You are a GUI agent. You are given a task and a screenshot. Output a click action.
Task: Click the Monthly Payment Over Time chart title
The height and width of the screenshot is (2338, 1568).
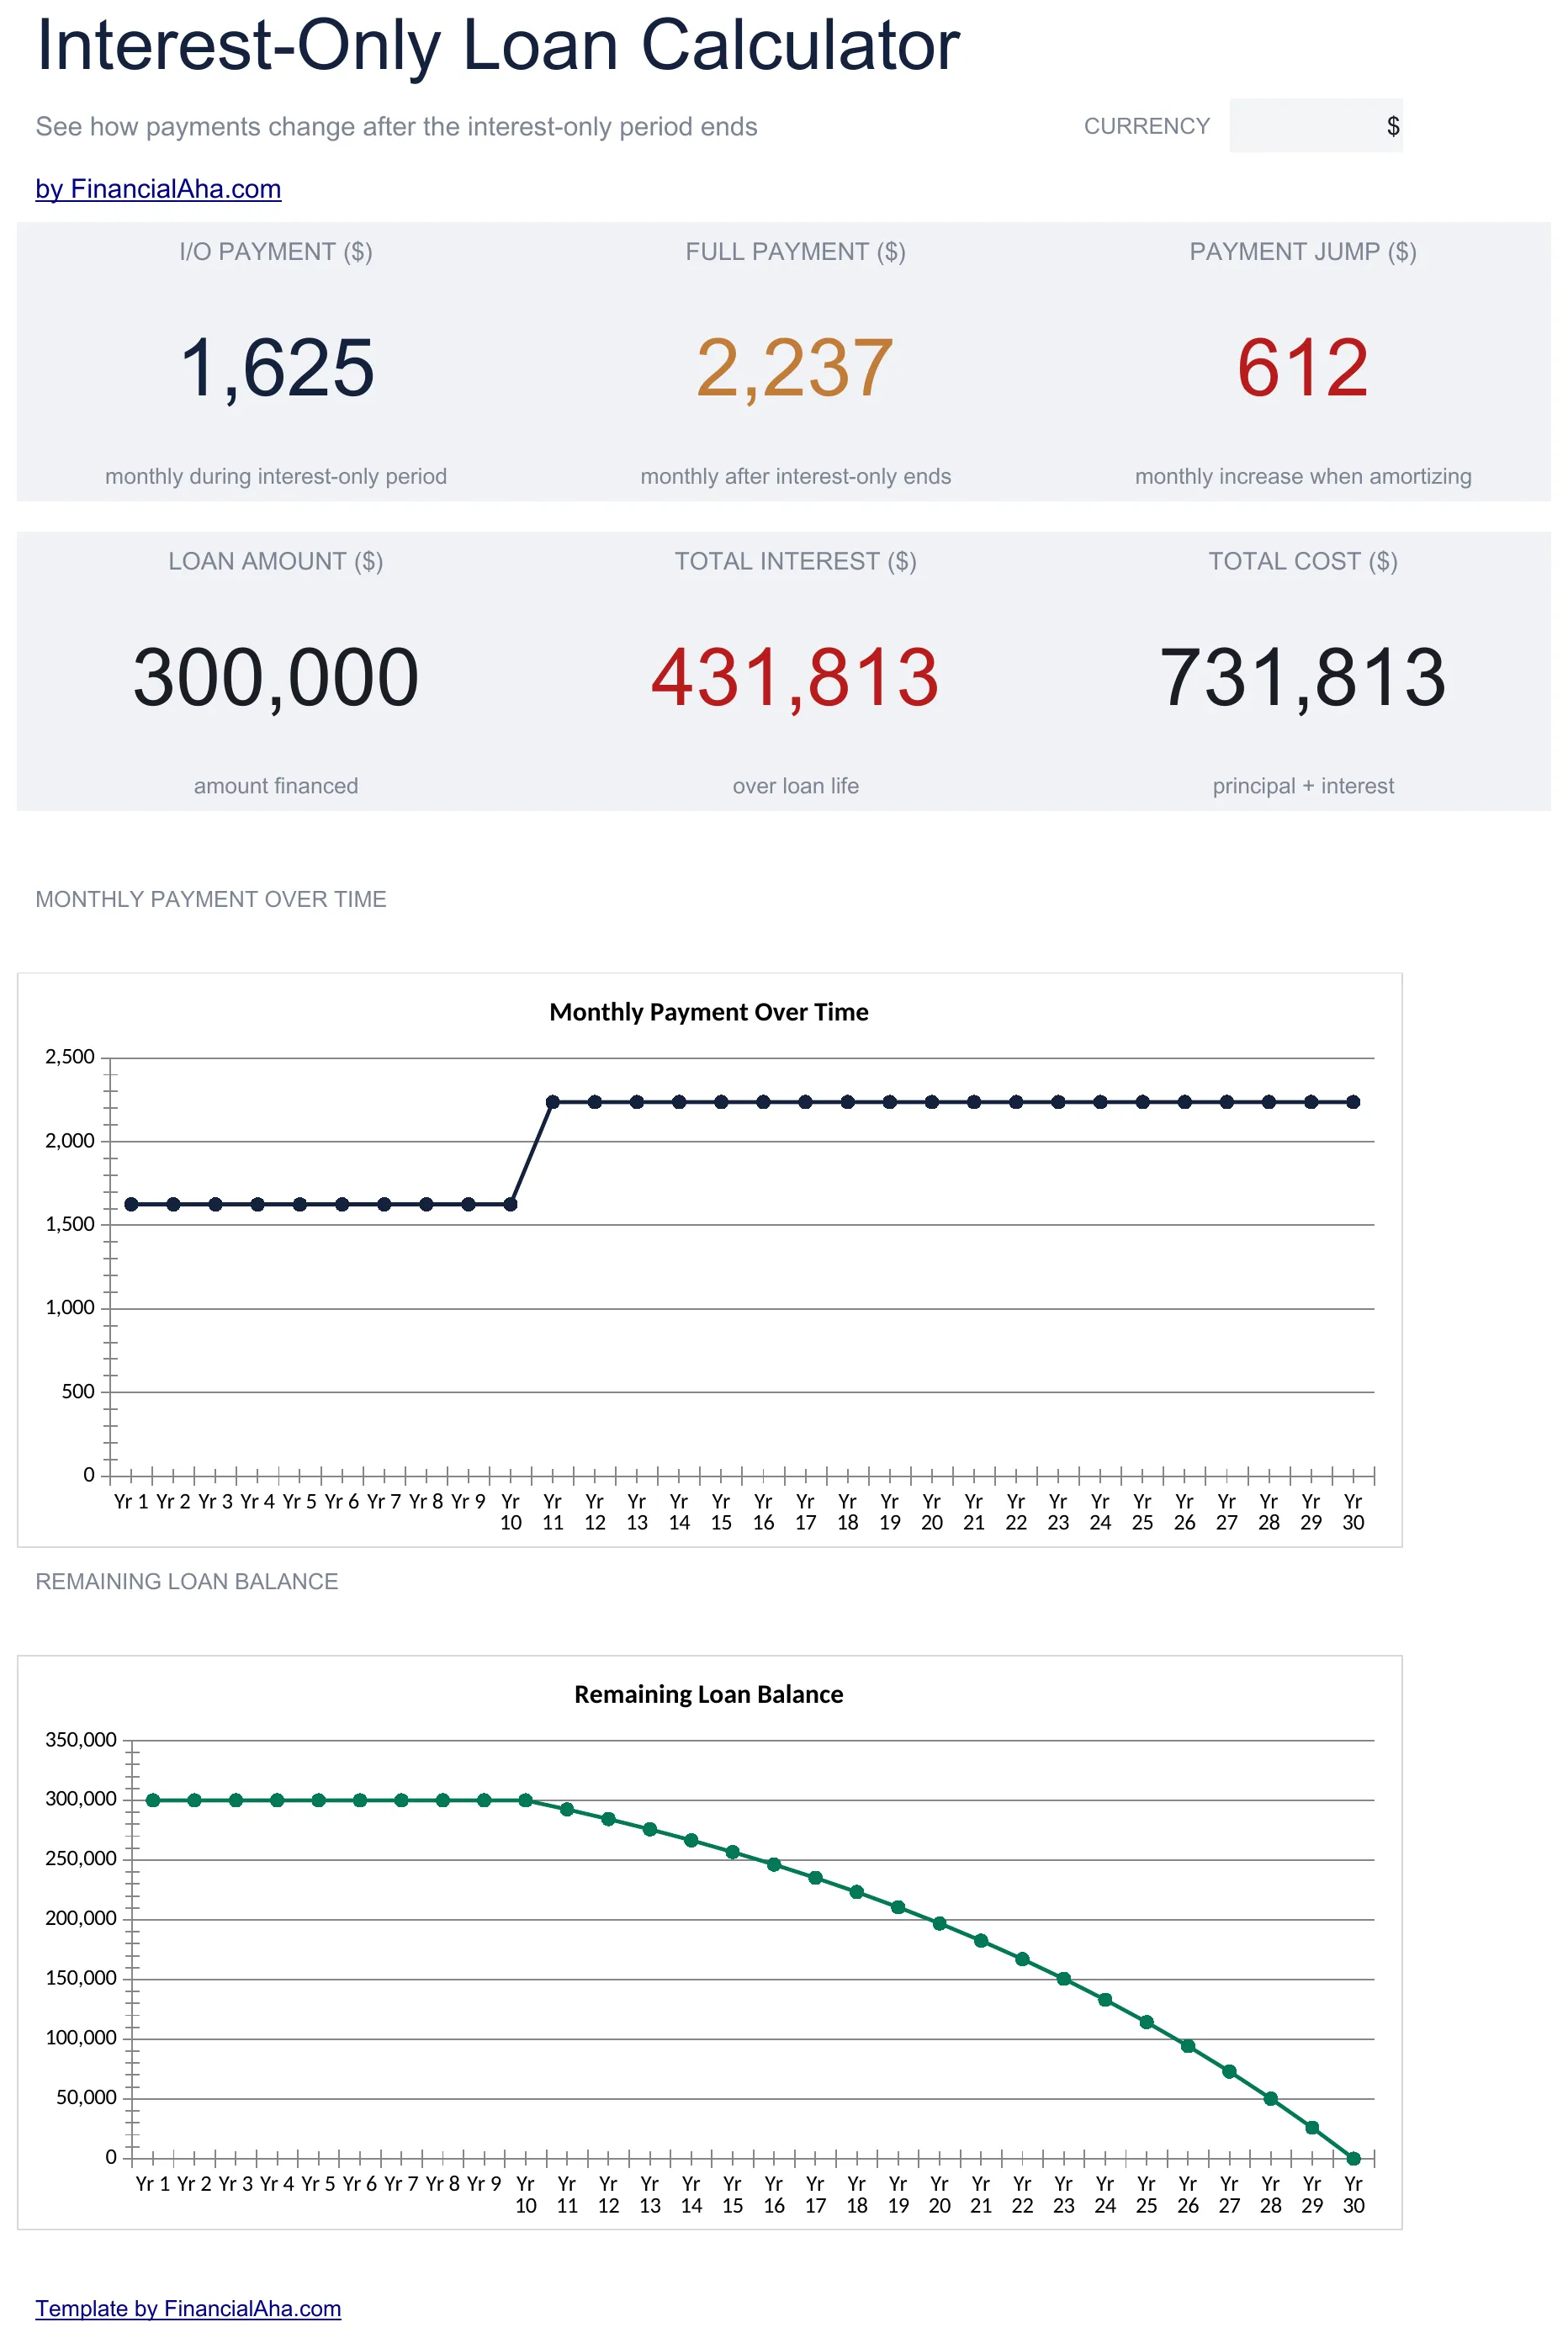pyautogui.click(x=709, y=1012)
